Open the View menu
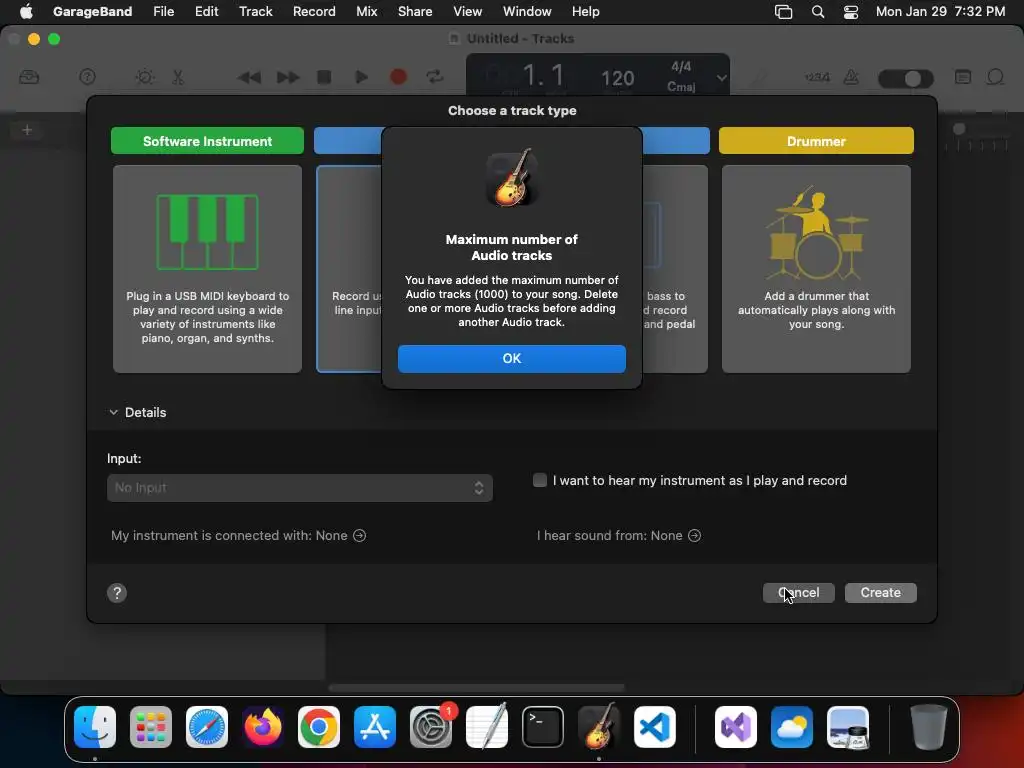The image size is (1024, 768). (468, 11)
